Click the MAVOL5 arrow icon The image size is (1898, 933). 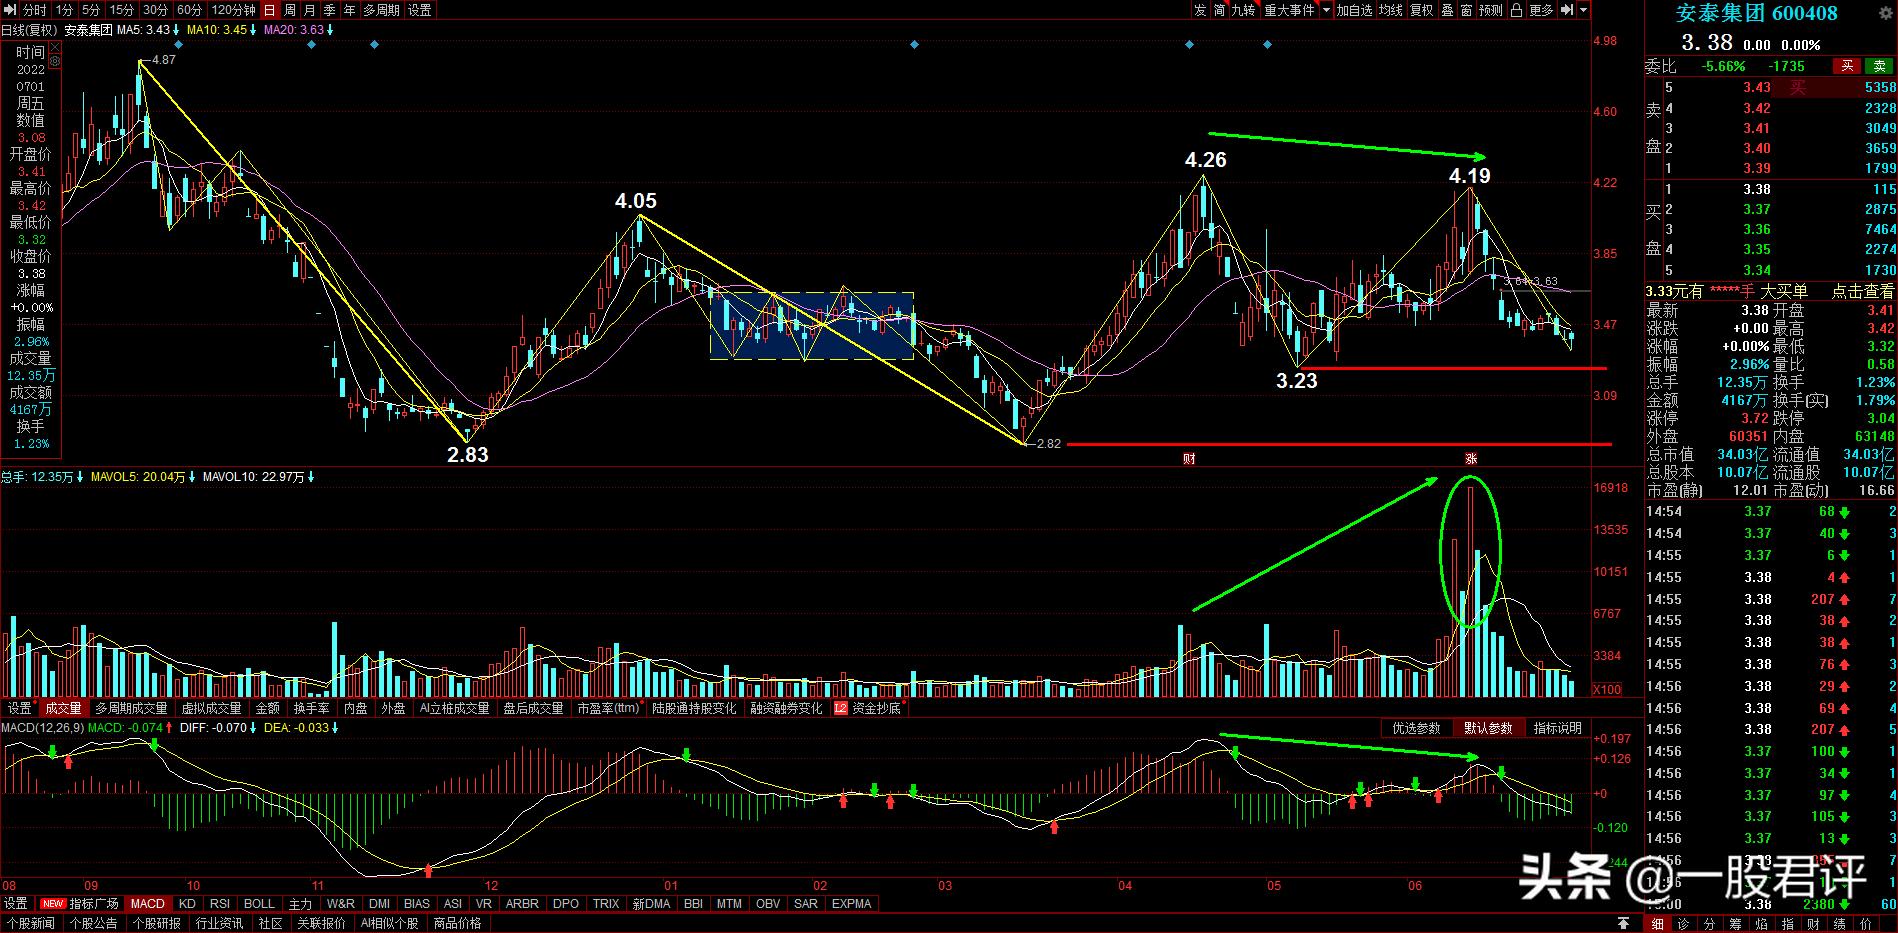coord(192,477)
